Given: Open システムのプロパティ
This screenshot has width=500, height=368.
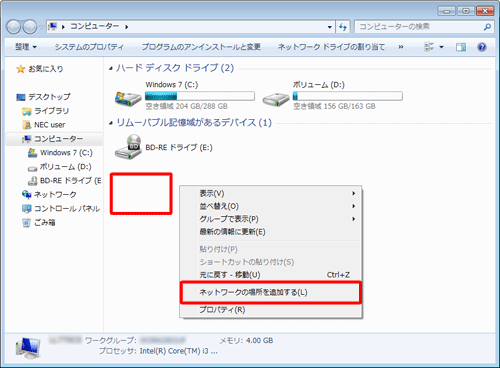Looking at the screenshot, I should 89,47.
